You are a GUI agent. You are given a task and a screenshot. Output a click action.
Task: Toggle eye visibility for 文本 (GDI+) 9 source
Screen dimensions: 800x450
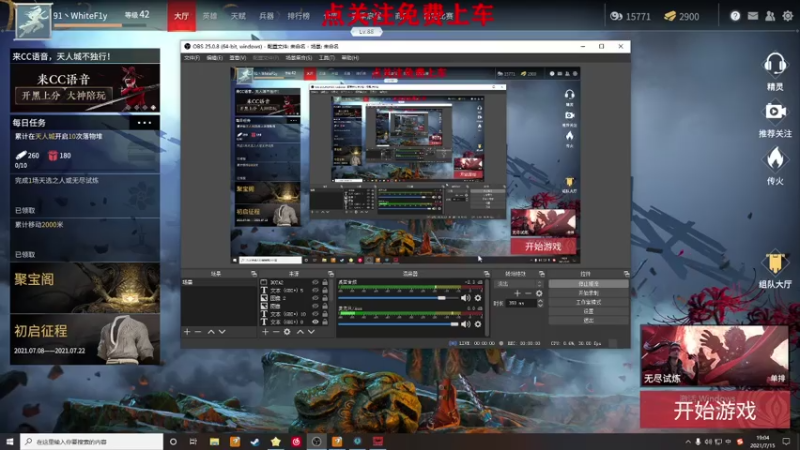click(x=315, y=322)
